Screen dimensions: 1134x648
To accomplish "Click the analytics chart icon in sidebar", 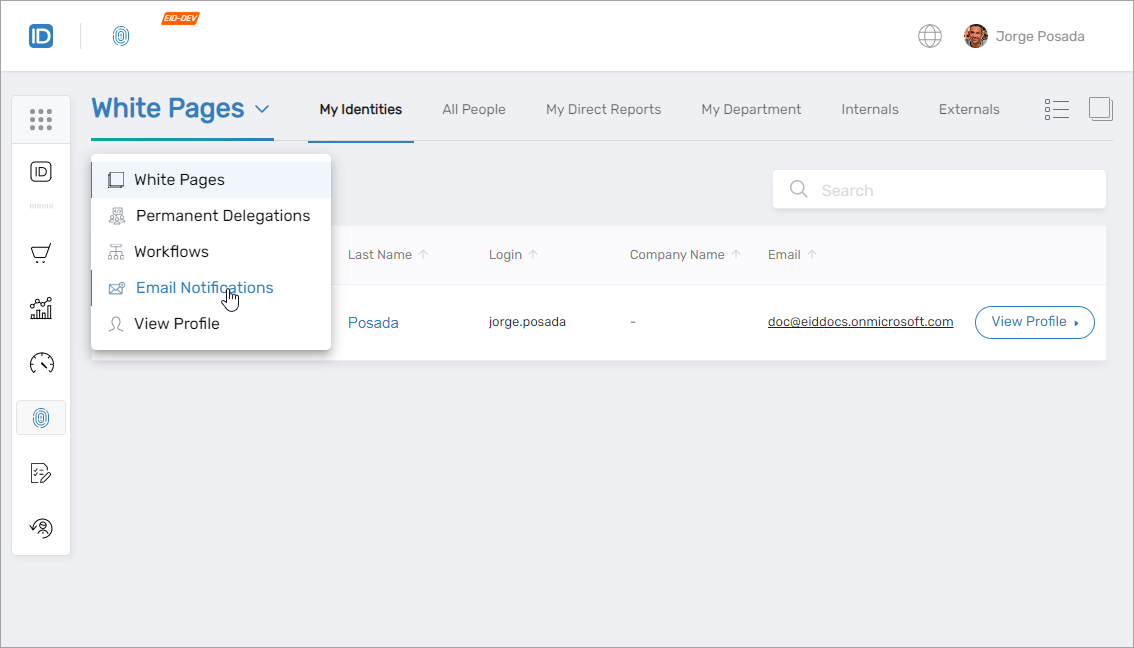I will coord(40,308).
